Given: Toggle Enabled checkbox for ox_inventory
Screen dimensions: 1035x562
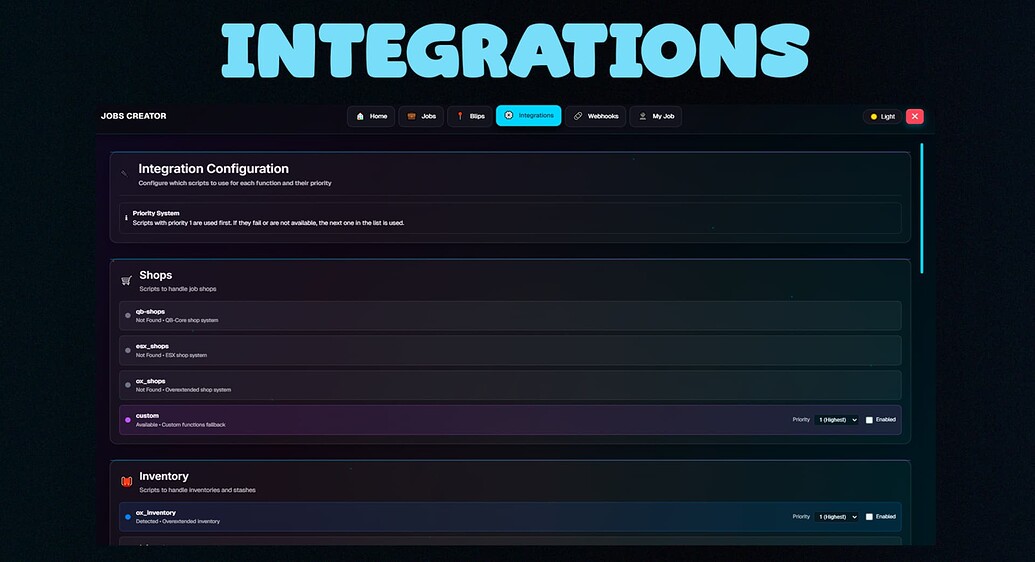Looking at the screenshot, I should click(x=869, y=517).
